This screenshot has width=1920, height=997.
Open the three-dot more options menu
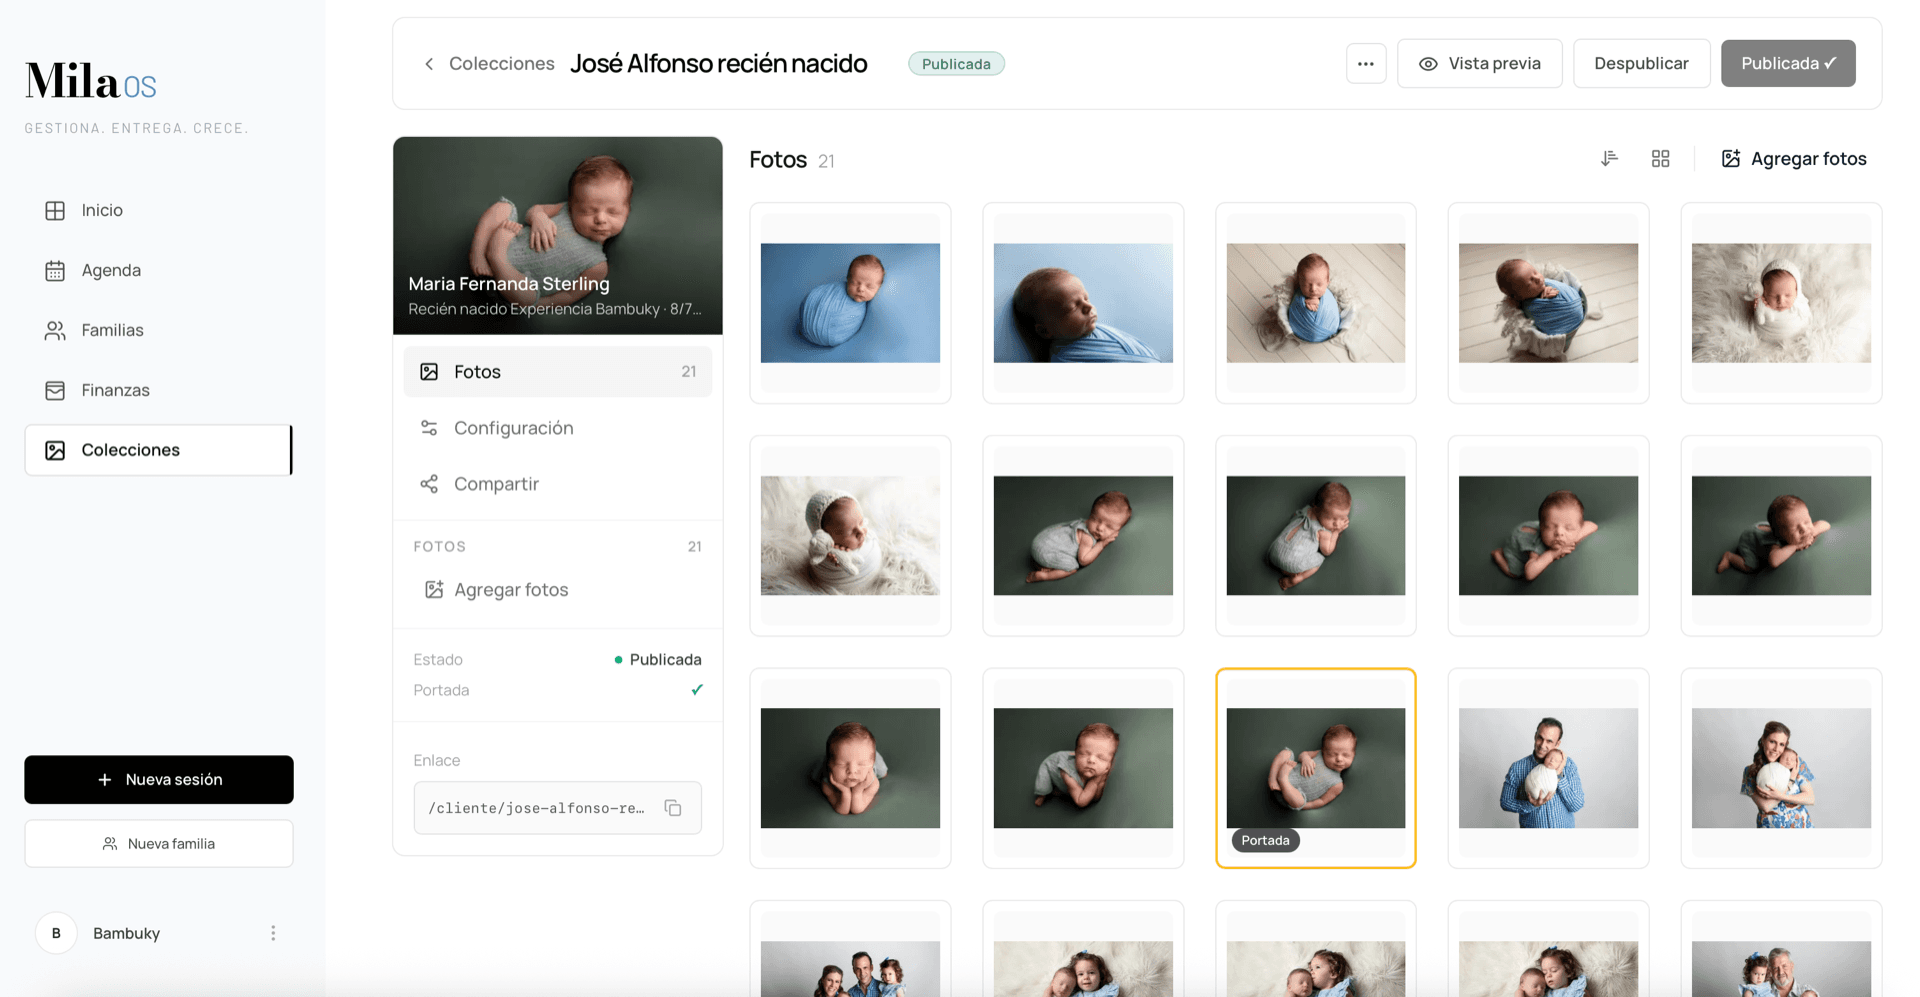click(1365, 63)
